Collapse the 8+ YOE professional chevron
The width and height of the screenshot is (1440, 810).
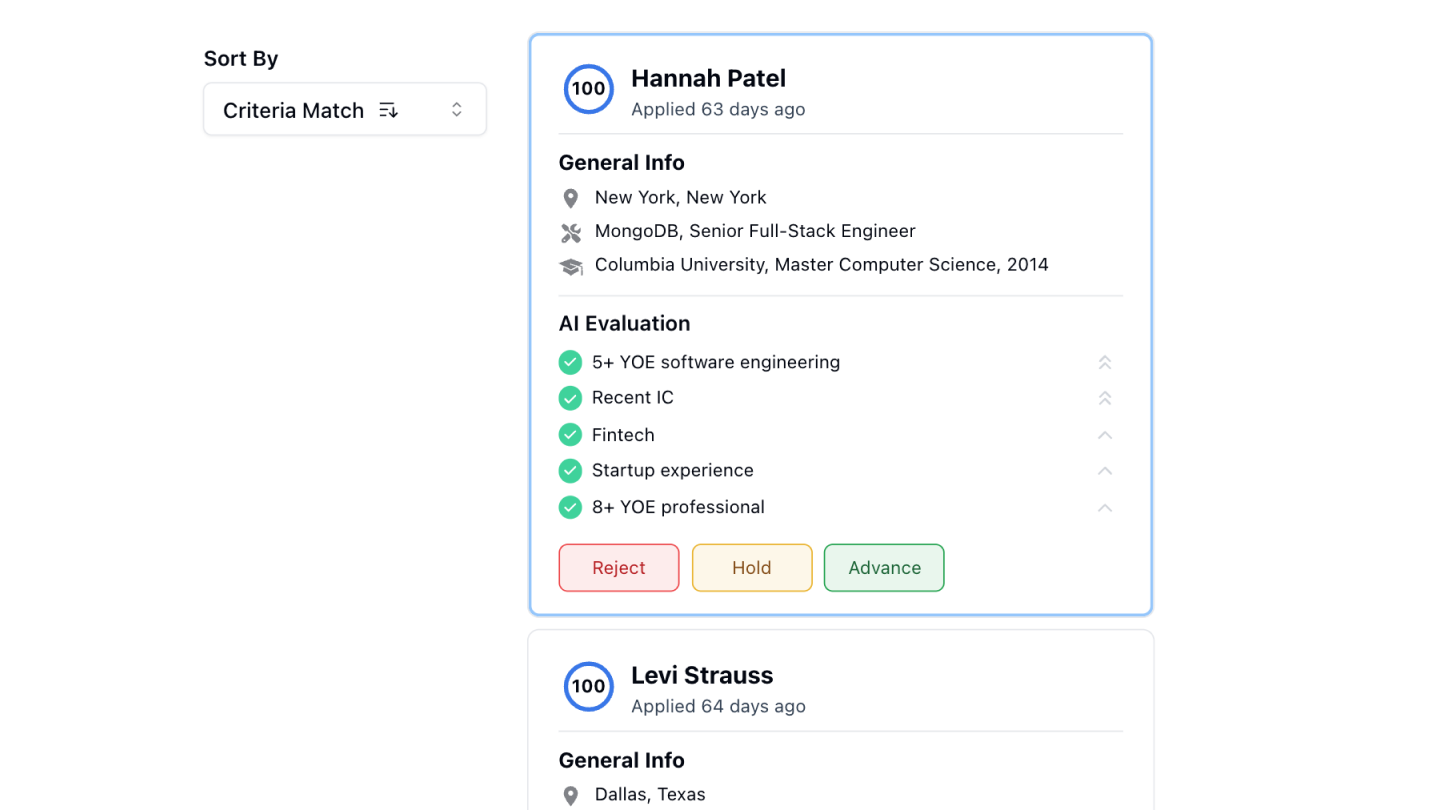[x=1104, y=508]
